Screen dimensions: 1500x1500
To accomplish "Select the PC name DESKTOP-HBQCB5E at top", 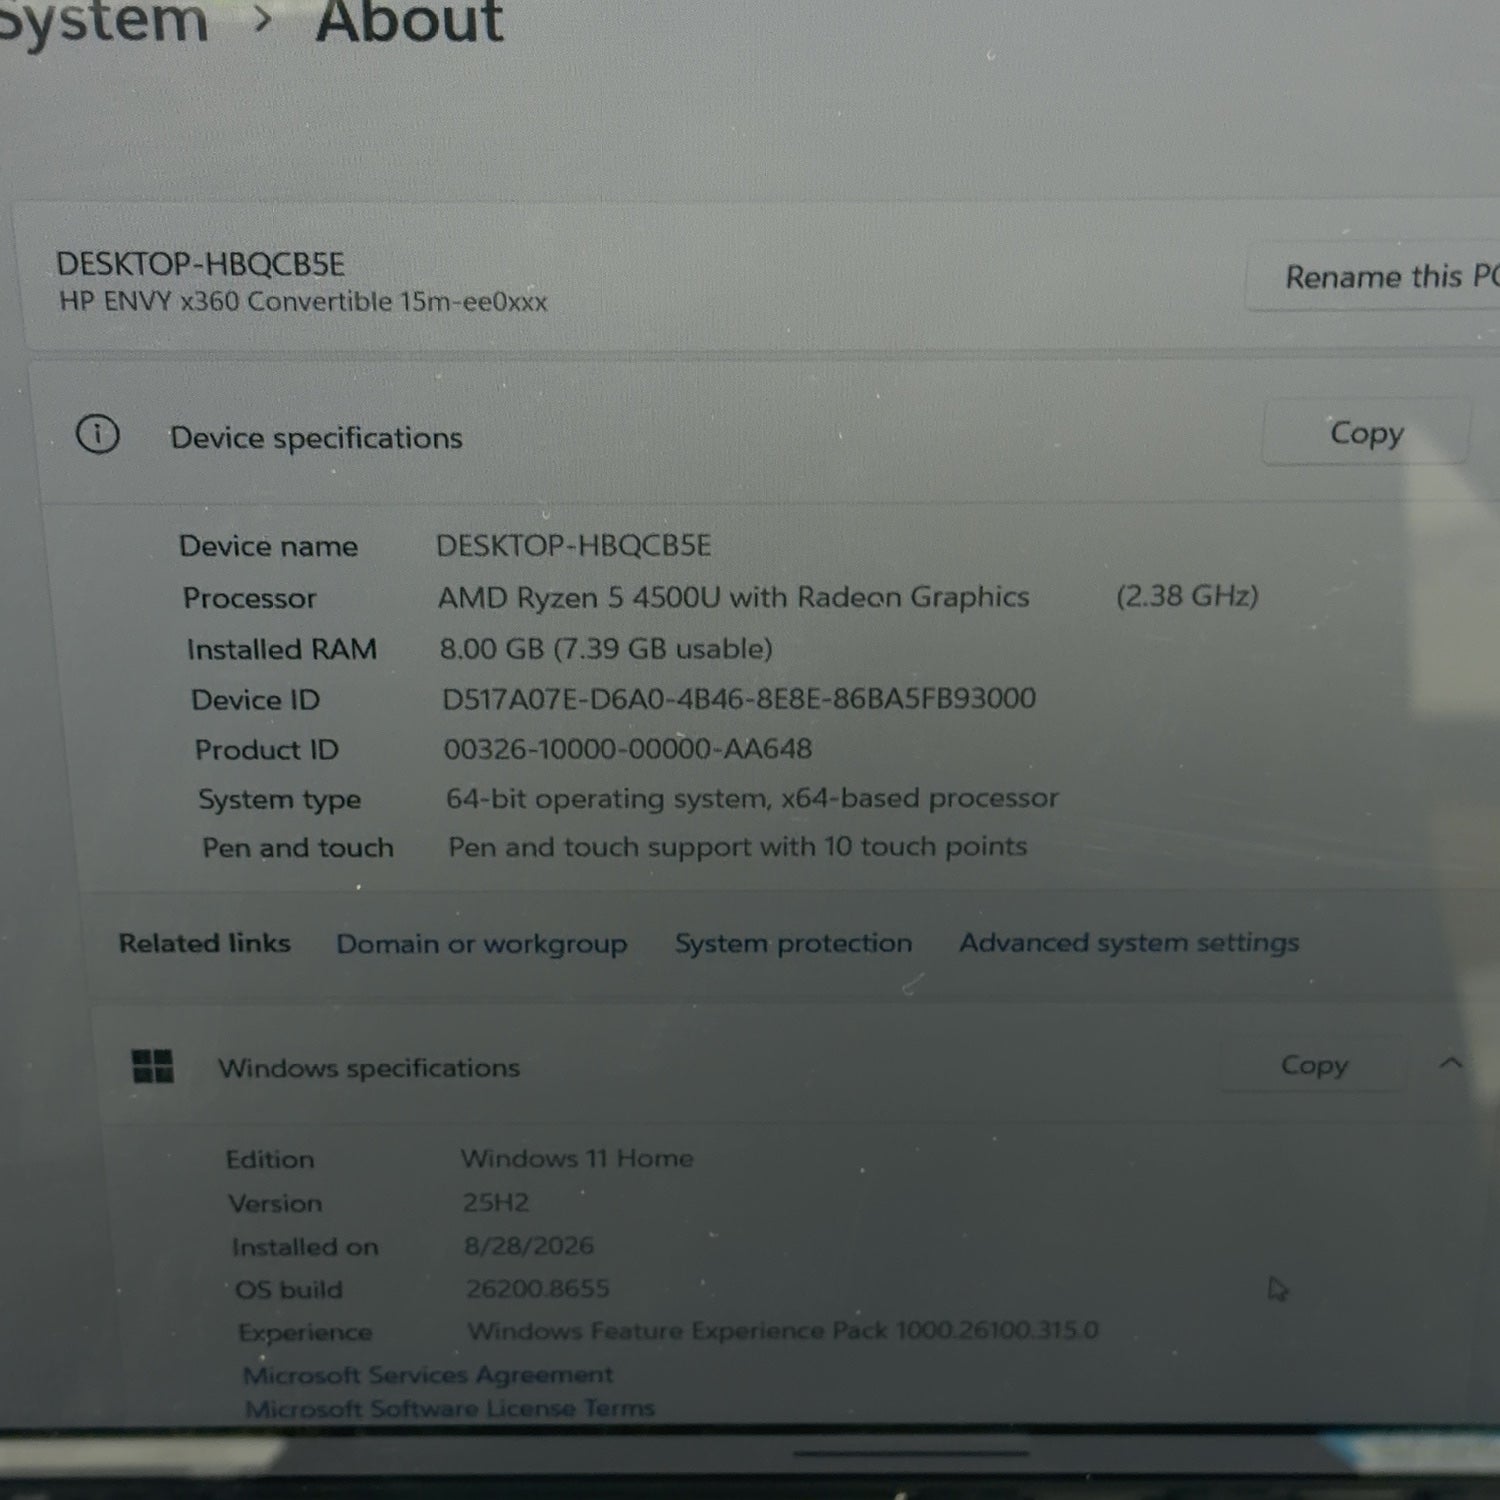I will [x=200, y=264].
